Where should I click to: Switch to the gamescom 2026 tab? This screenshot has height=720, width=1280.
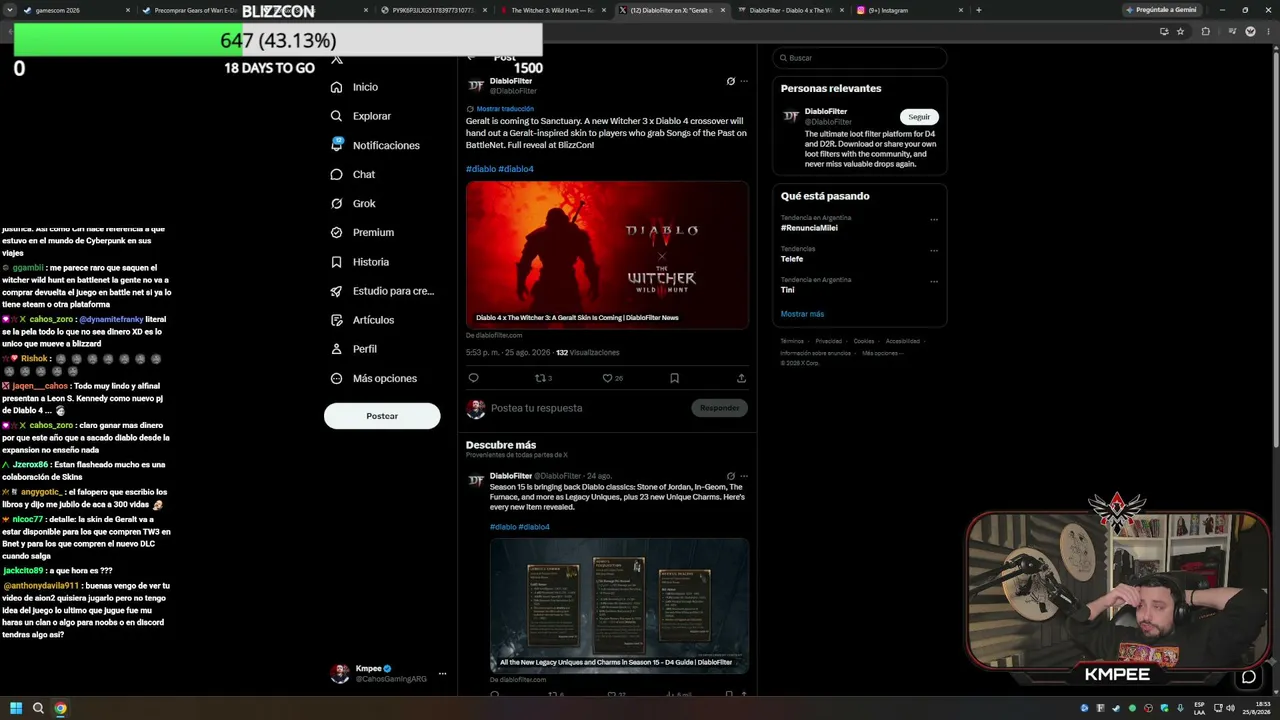75,10
